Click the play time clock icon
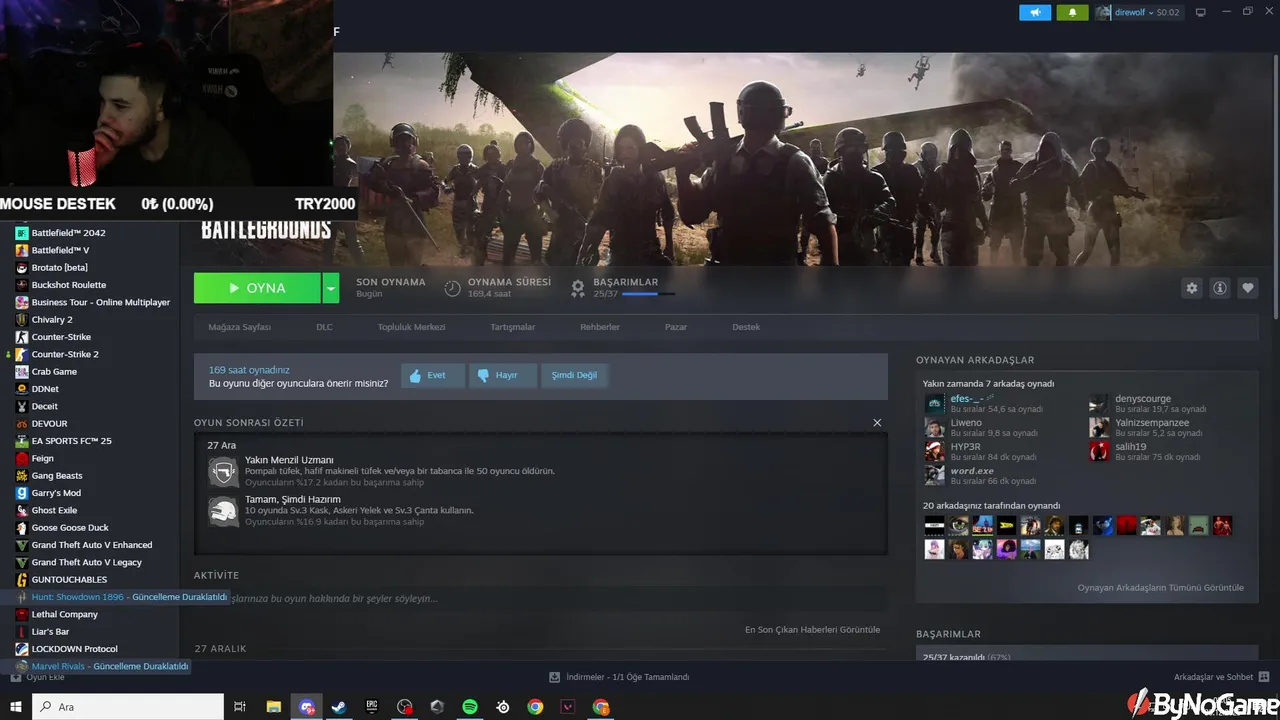This screenshot has height=720, width=1280. tap(452, 288)
